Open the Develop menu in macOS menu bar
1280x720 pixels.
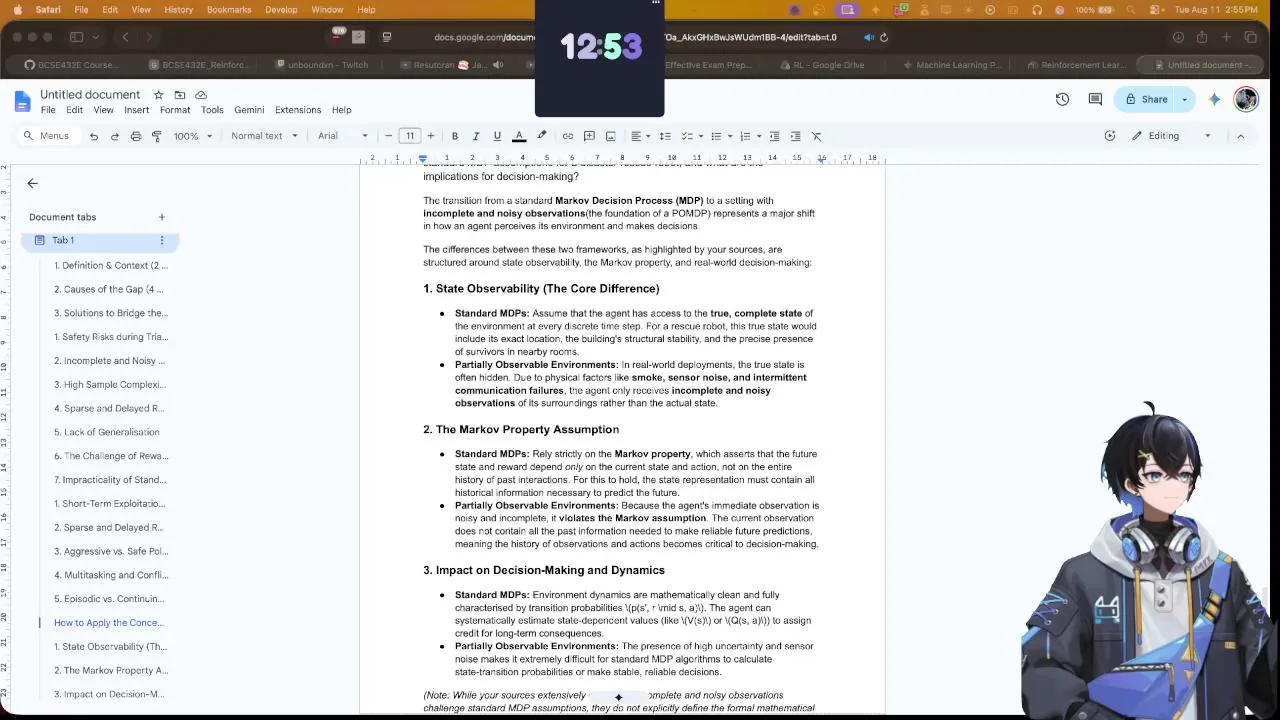[281, 9]
